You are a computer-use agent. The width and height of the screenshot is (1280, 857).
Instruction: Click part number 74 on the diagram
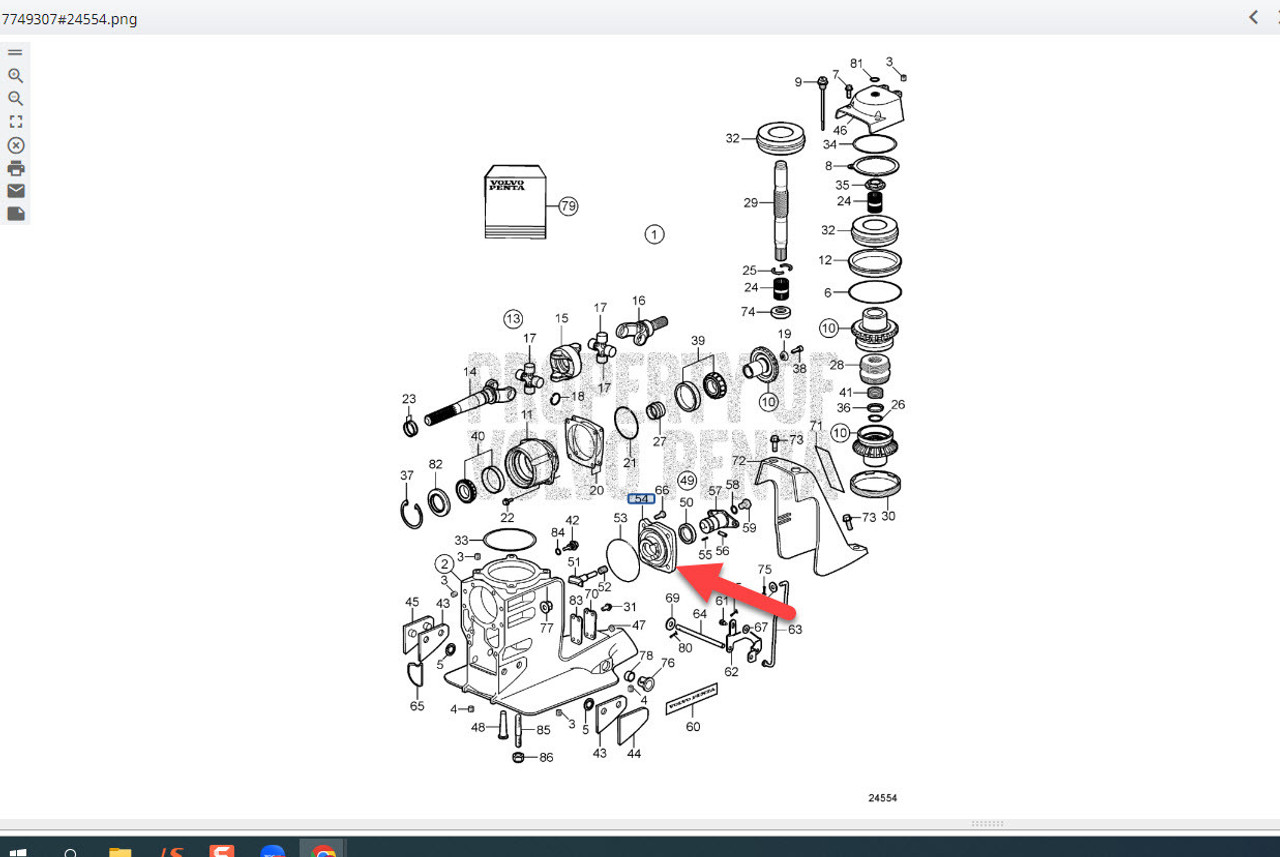[748, 312]
